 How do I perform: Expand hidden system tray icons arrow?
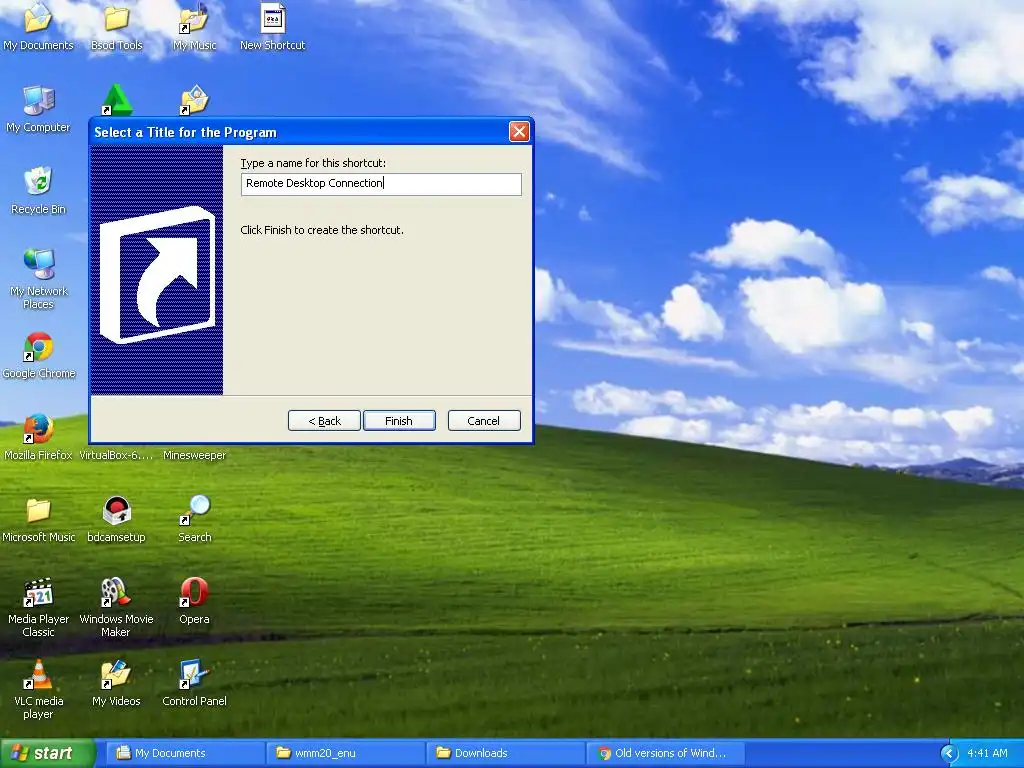[949, 754]
